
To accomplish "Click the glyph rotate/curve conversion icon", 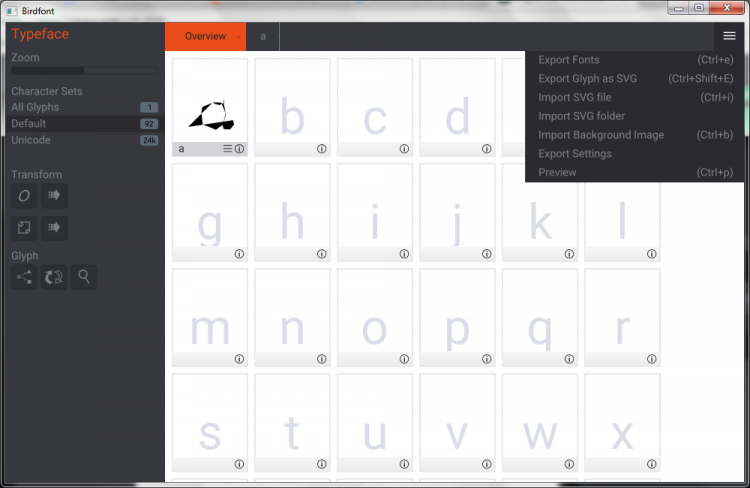I will (54, 277).
